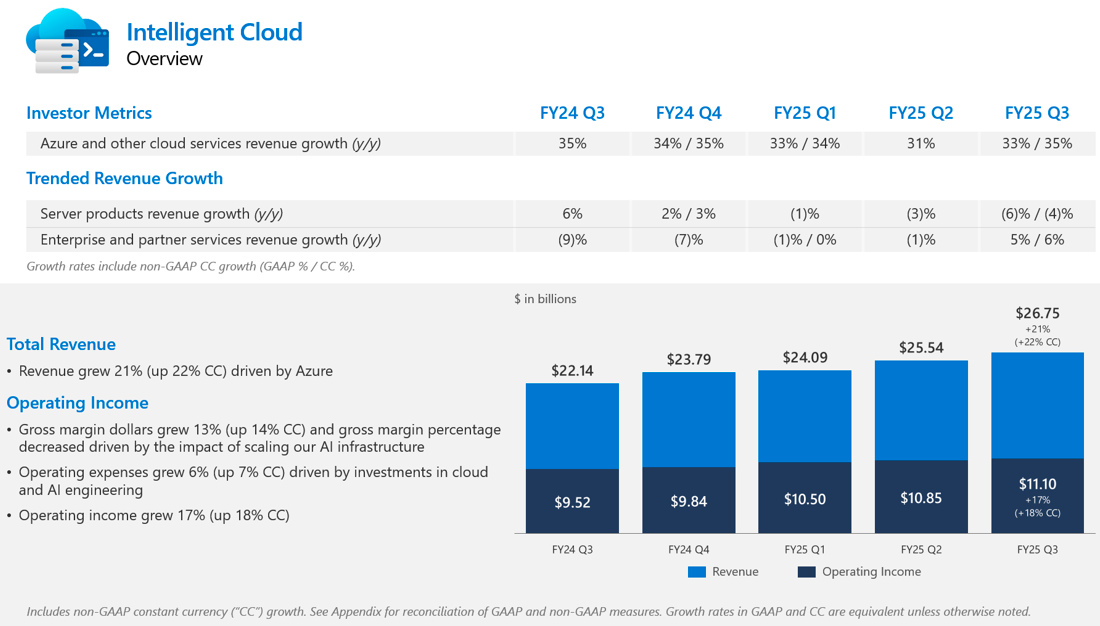Select the Total Revenue heading
The height and width of the screenshot is (626, 1100).
coord(61,345)
